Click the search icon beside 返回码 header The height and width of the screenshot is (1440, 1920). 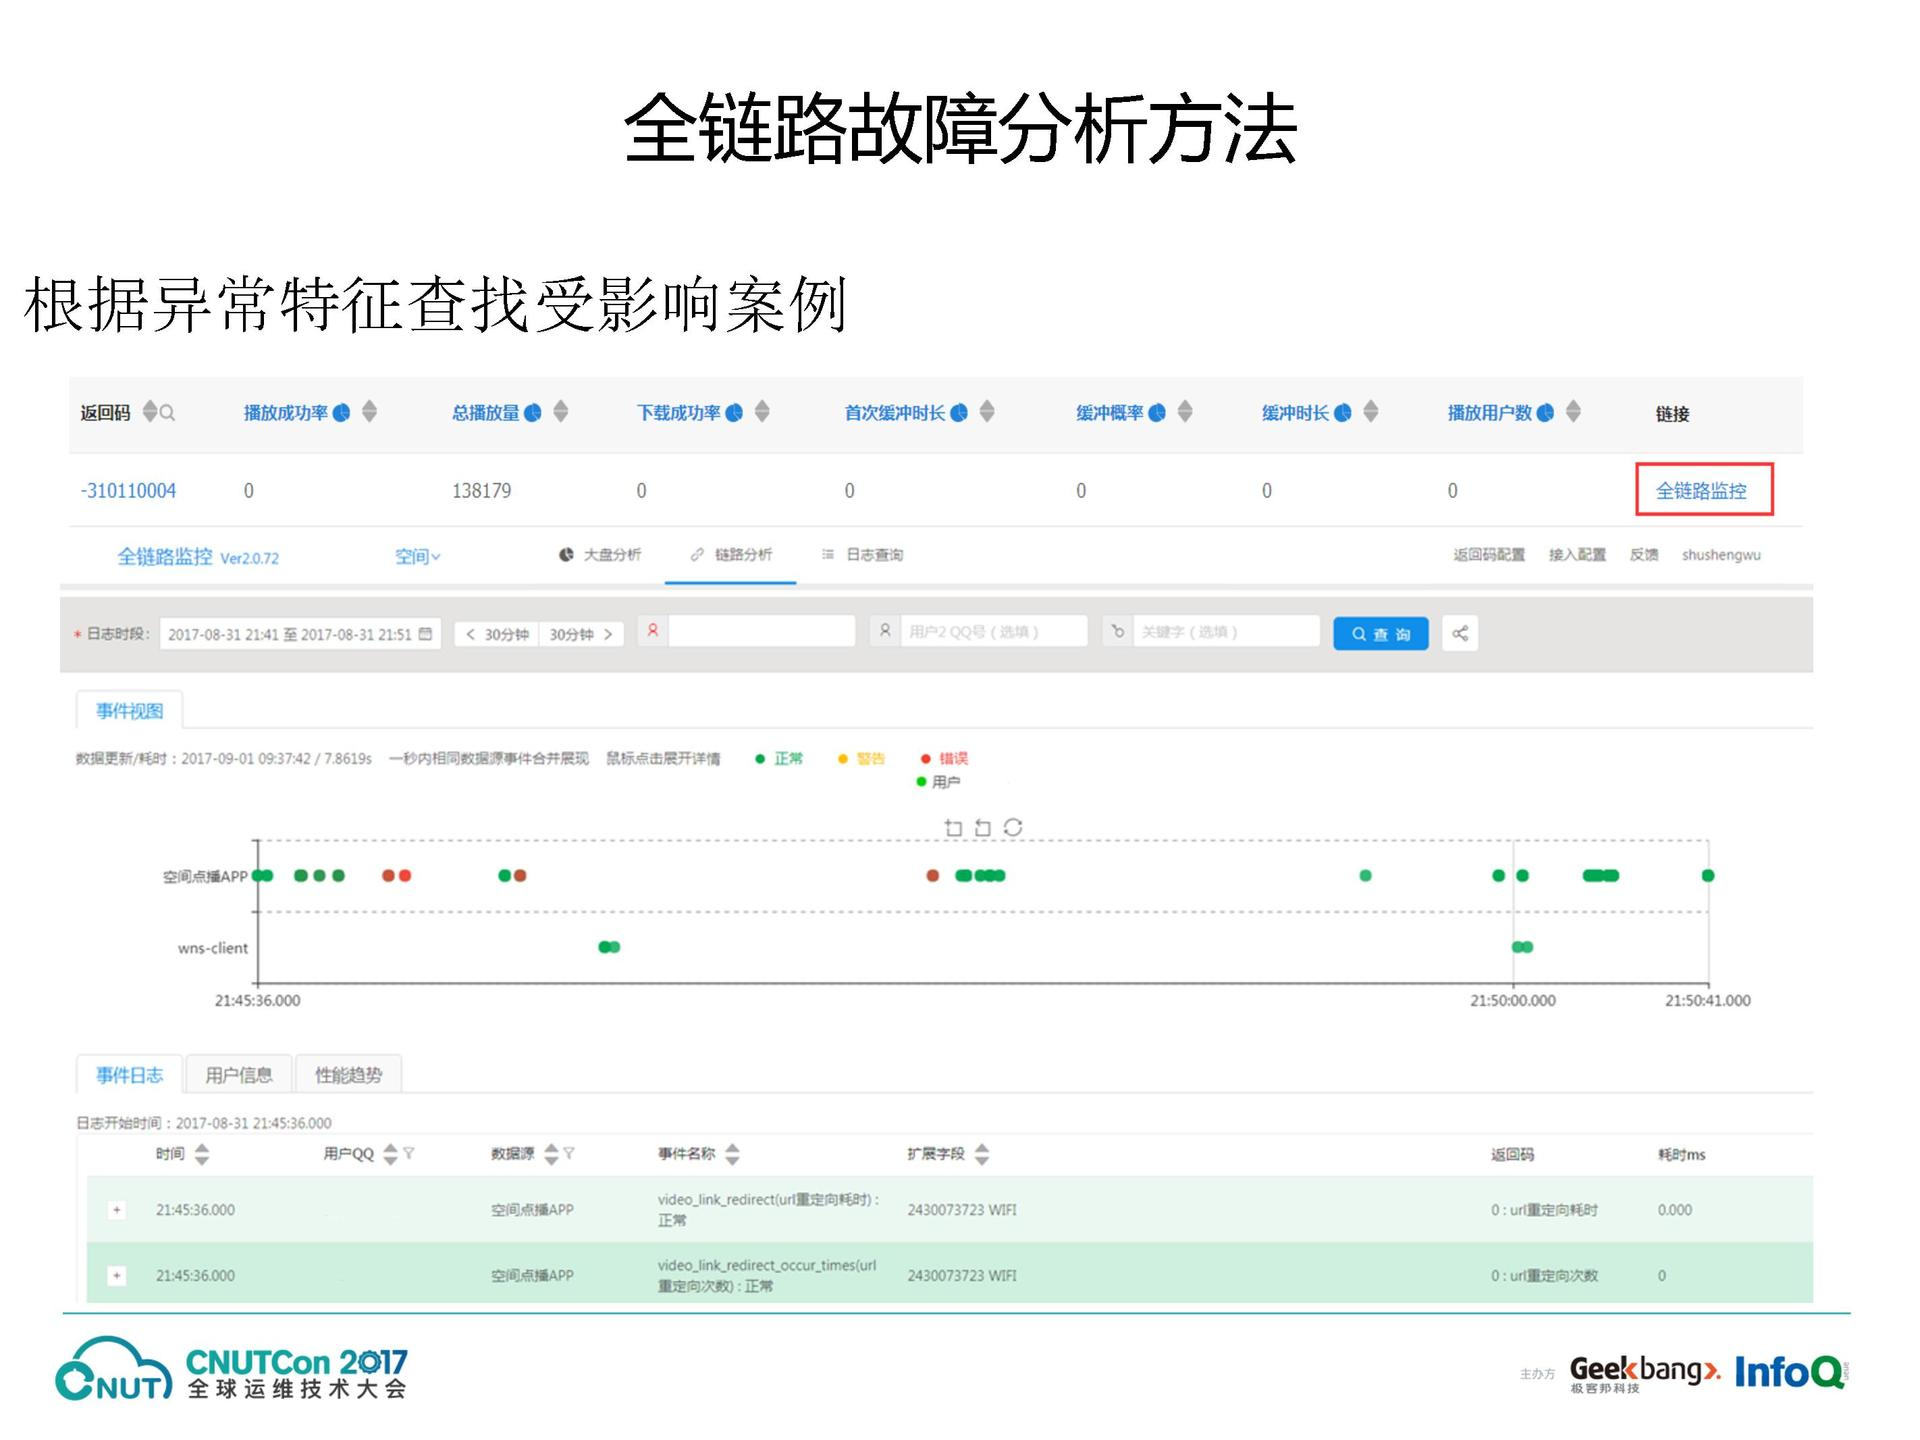click(167, 412)
